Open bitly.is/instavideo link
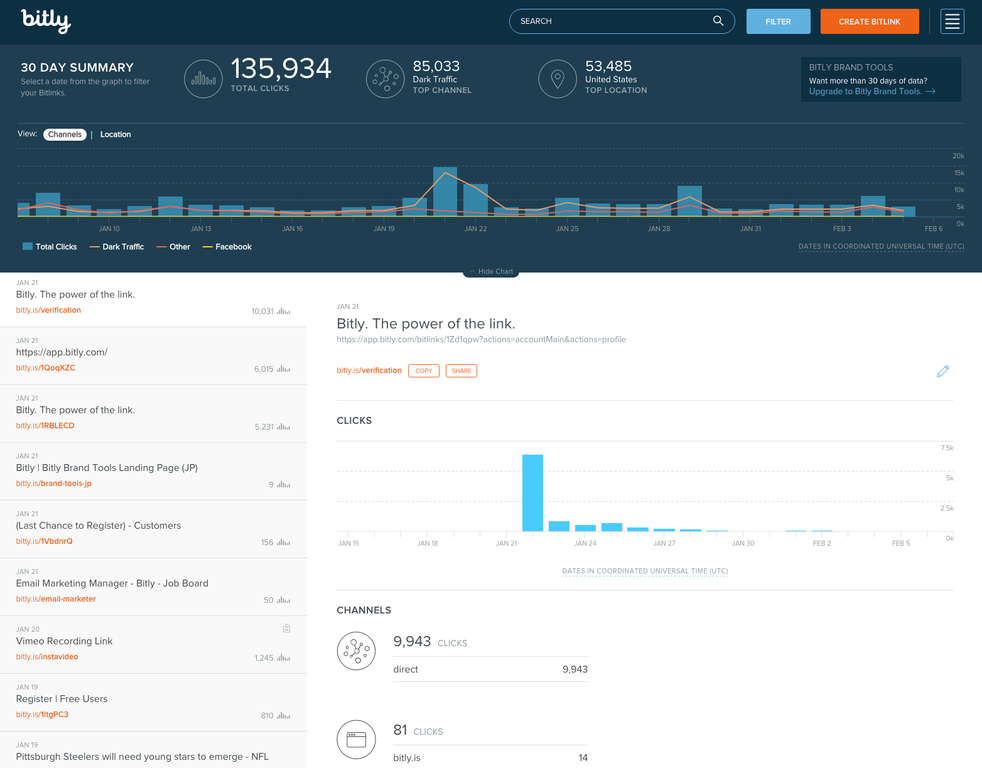 (47, 656)
